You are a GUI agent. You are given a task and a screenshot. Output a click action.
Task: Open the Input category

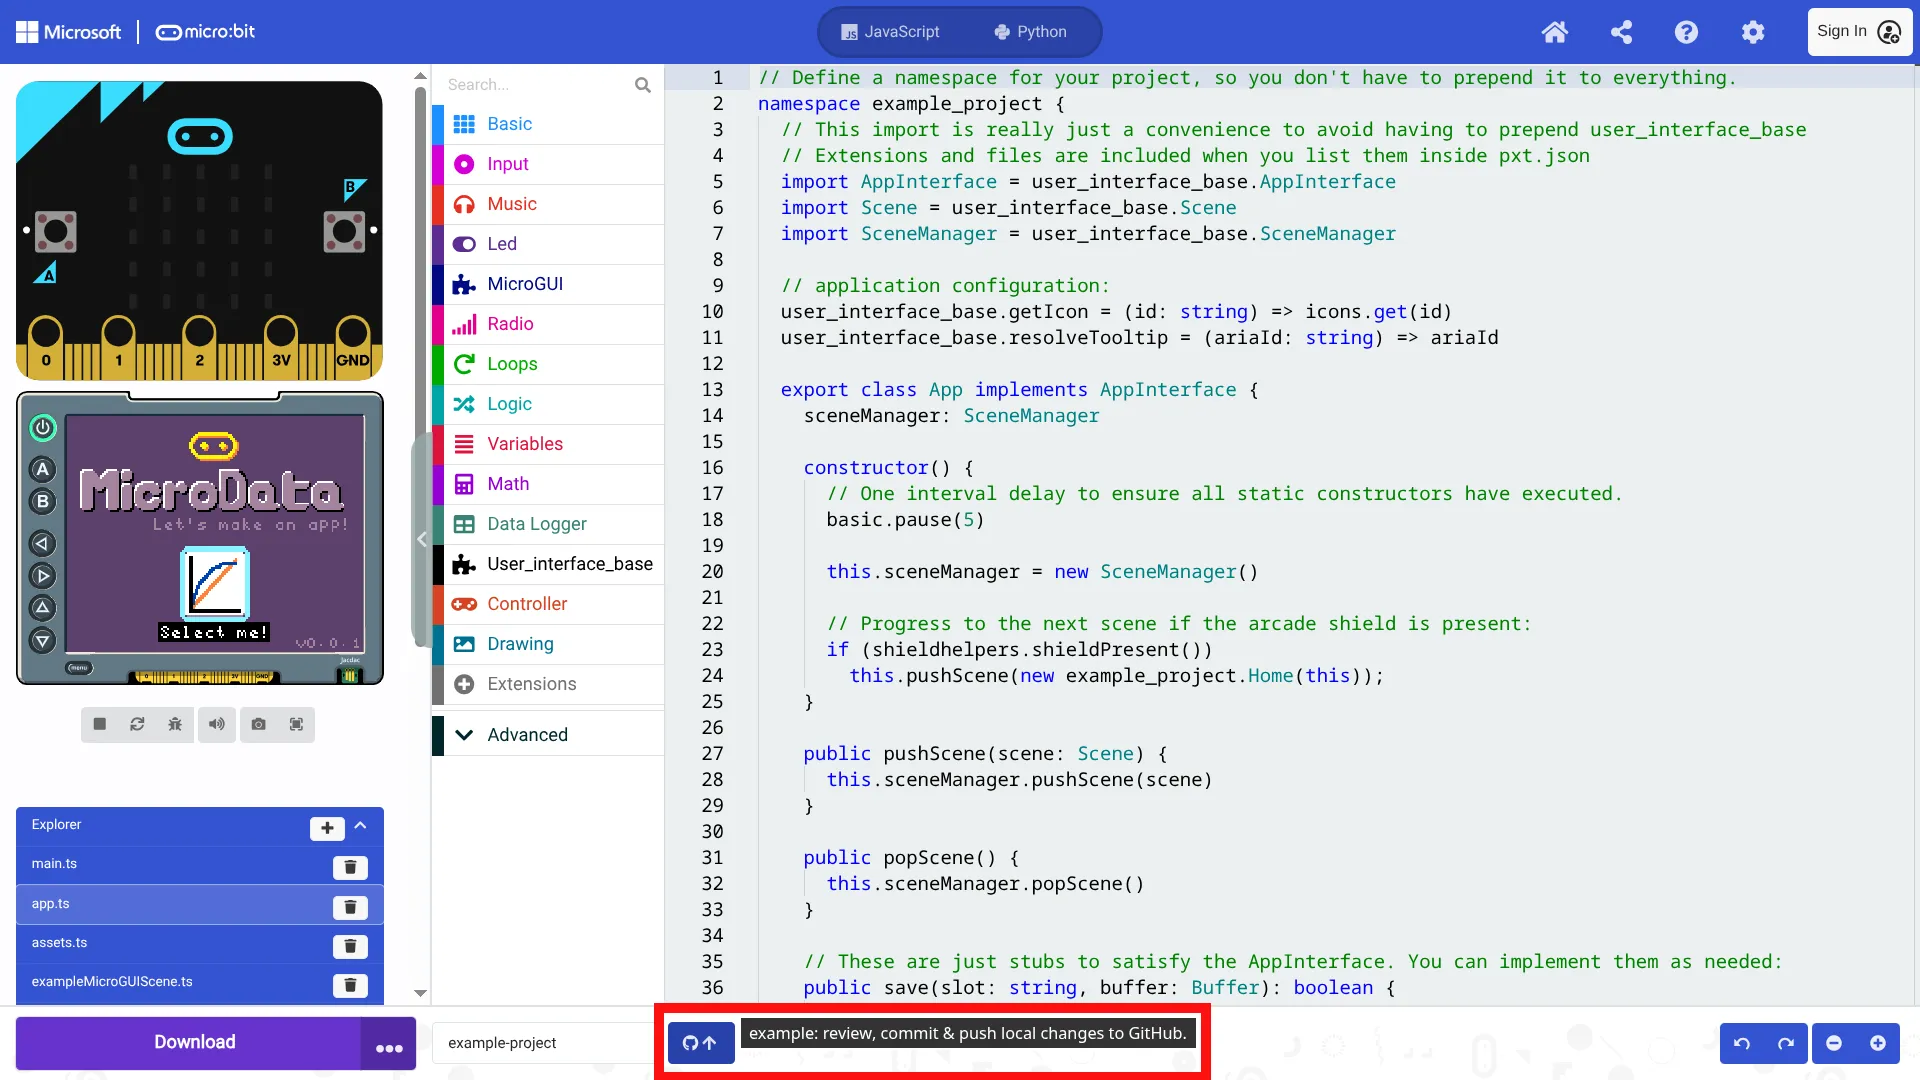point(548,164)
